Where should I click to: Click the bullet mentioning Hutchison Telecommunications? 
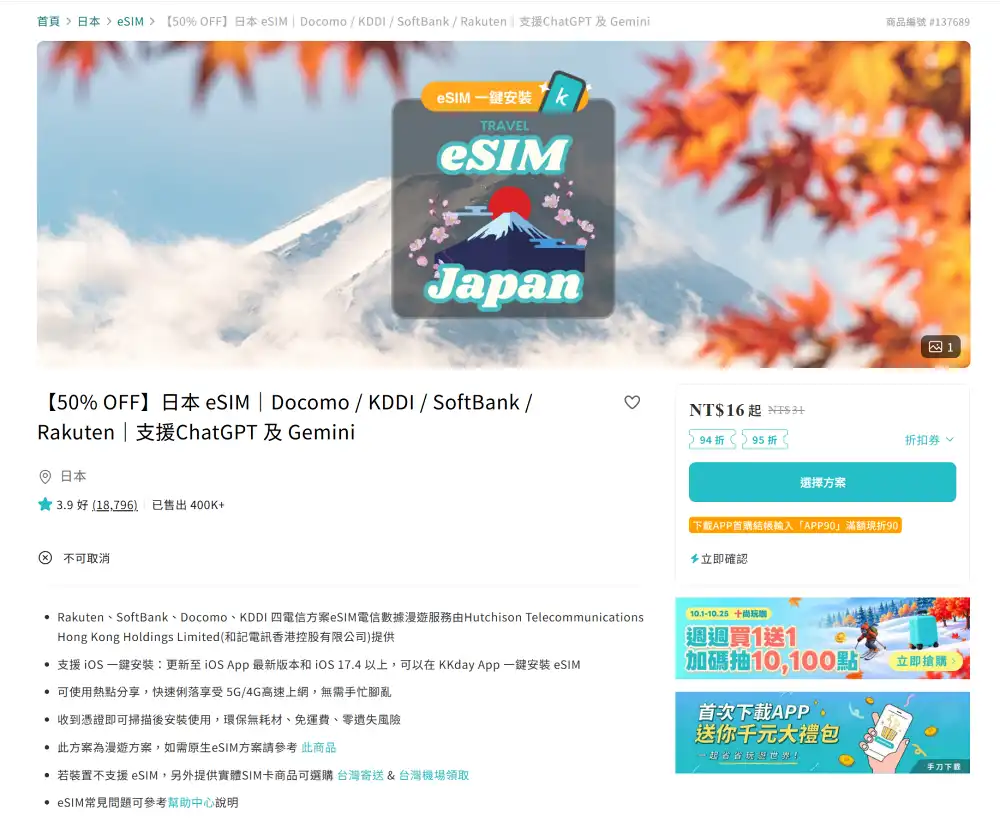click(x=351, y=627)
